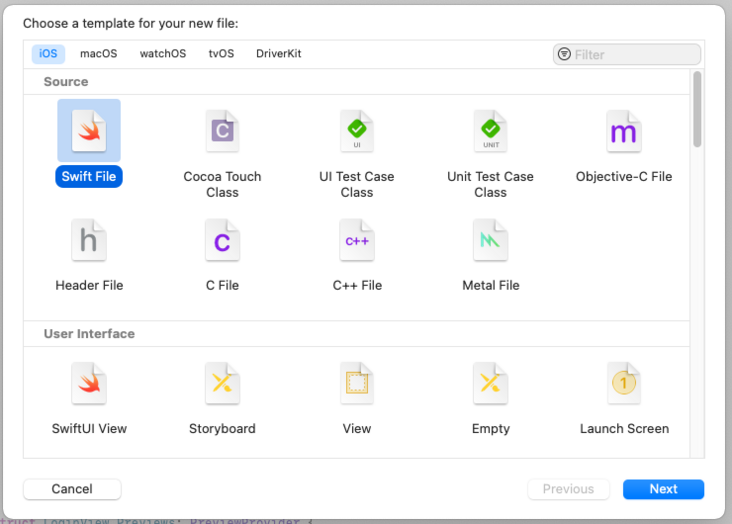Choose the Cocoa Touch Class icon
Image resolution: width=732 pixels, height=524 pixels.
click(222, 131)
